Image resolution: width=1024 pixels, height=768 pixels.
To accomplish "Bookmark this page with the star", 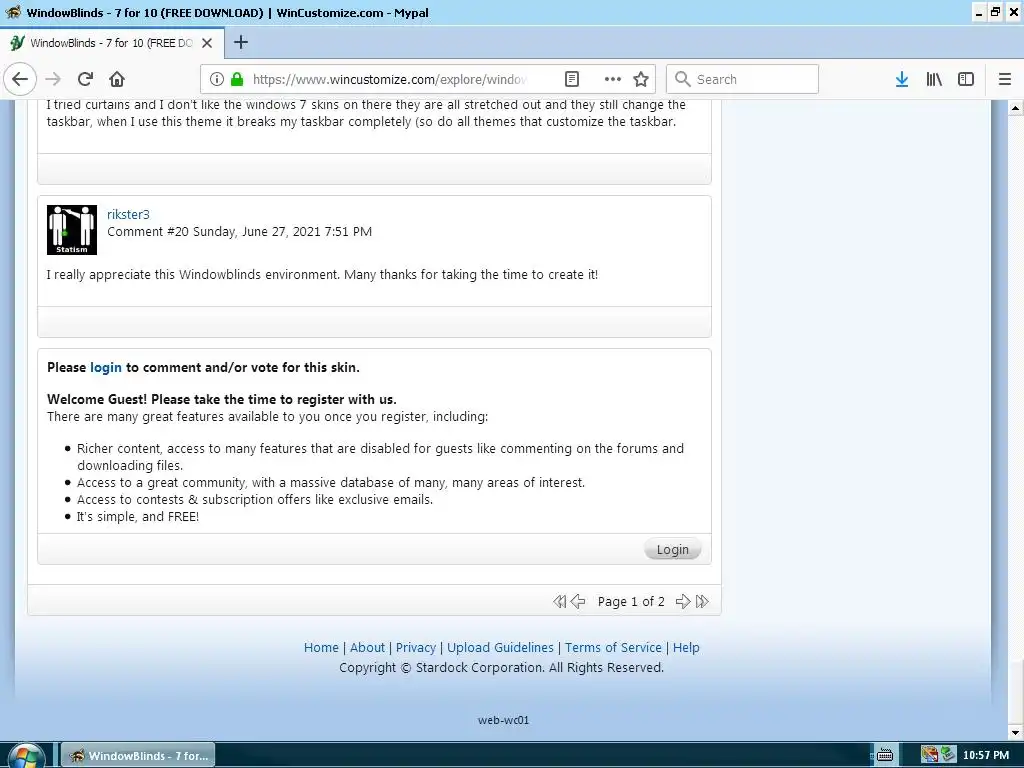I will 641,79.
